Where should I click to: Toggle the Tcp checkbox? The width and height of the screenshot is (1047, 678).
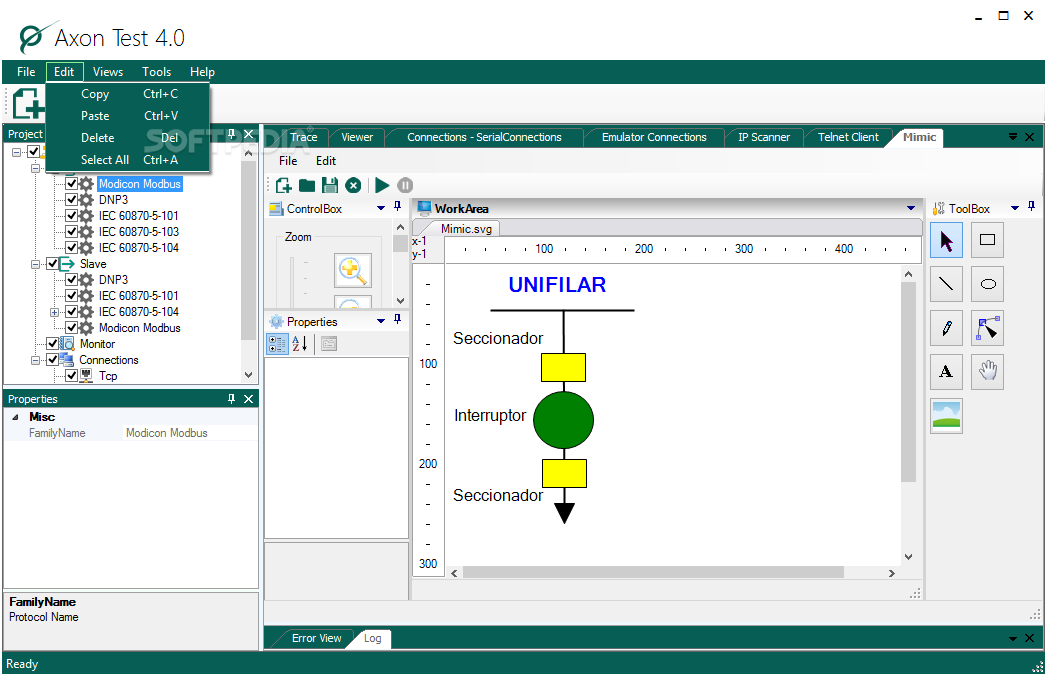(71, 376)
